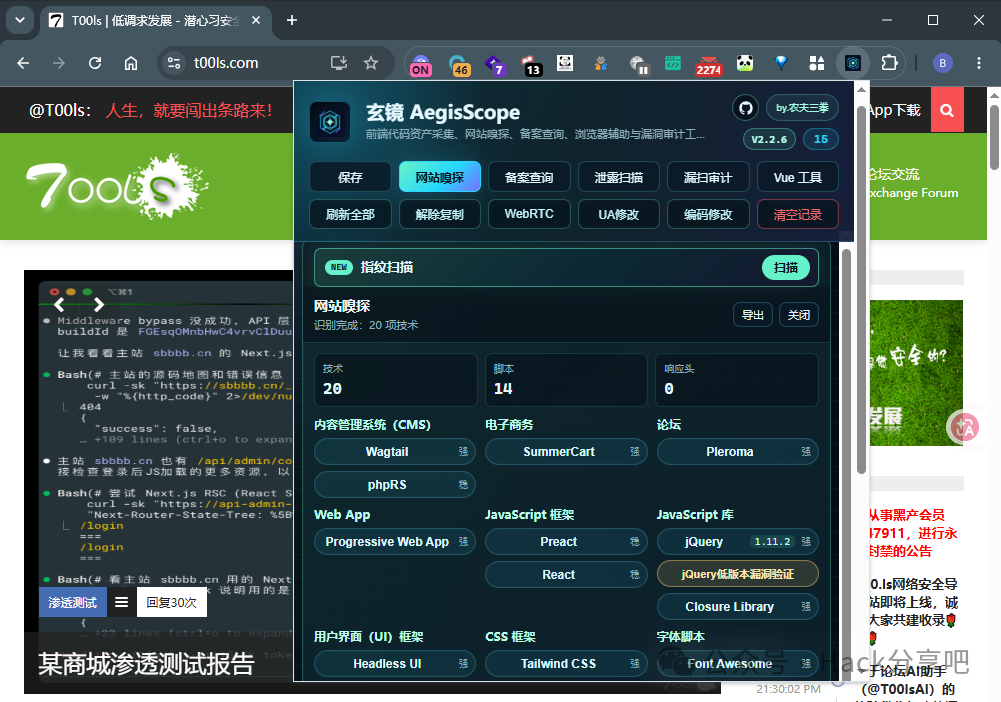Click the 导出 button
1001x702 pixels.
pyautogui.click(x=753, y=315)
